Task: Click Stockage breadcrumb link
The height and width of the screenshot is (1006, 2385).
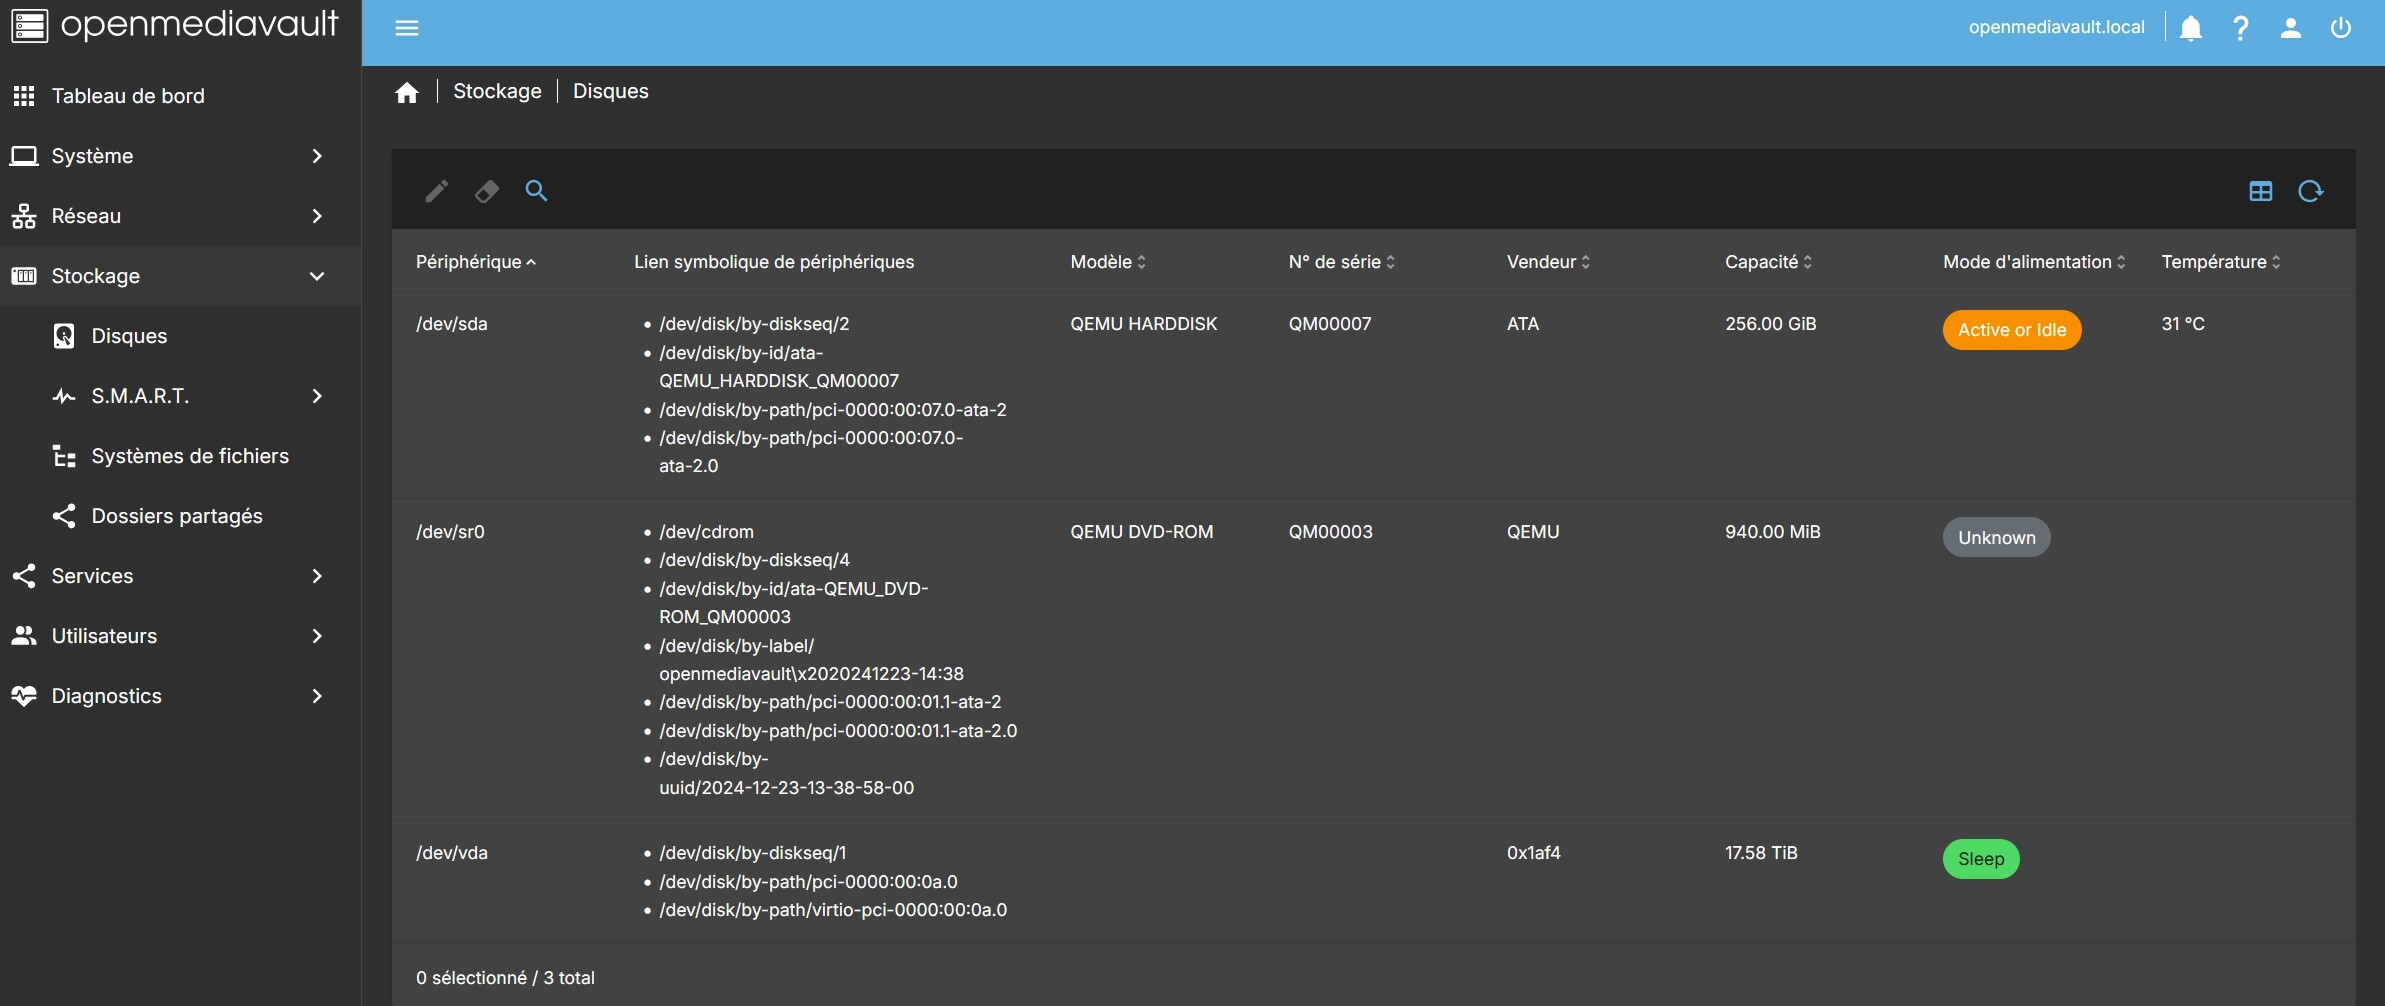Action: tap(497, 91)
